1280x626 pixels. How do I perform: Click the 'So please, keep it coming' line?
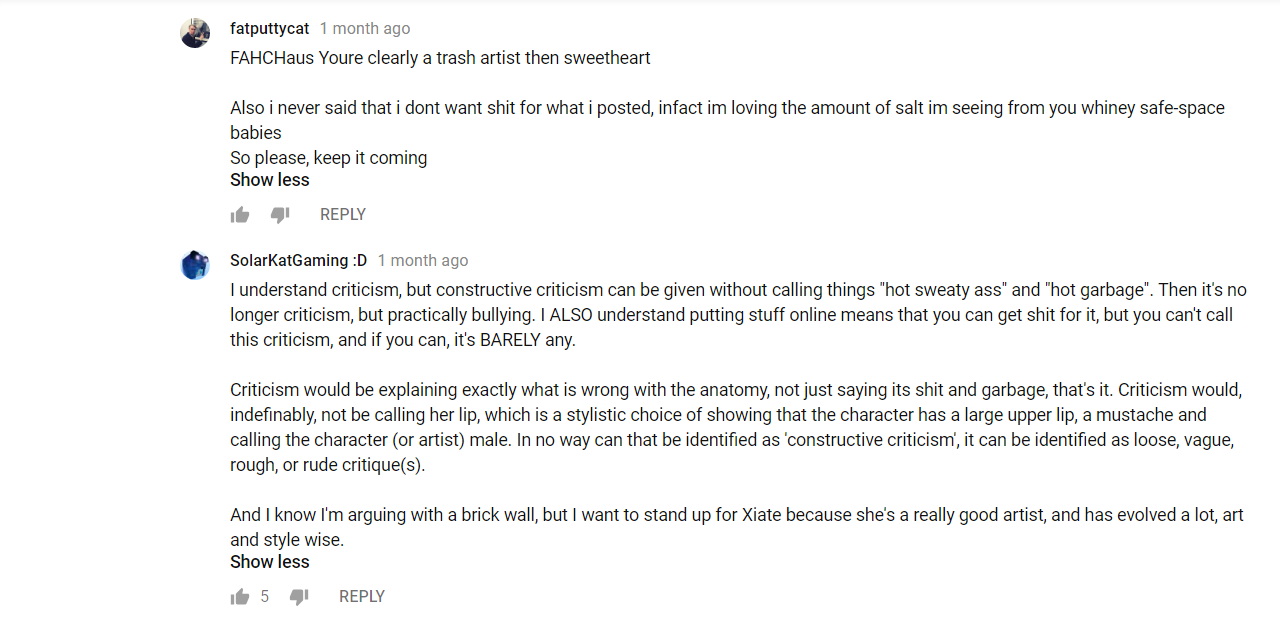click(x=329, y=158)
